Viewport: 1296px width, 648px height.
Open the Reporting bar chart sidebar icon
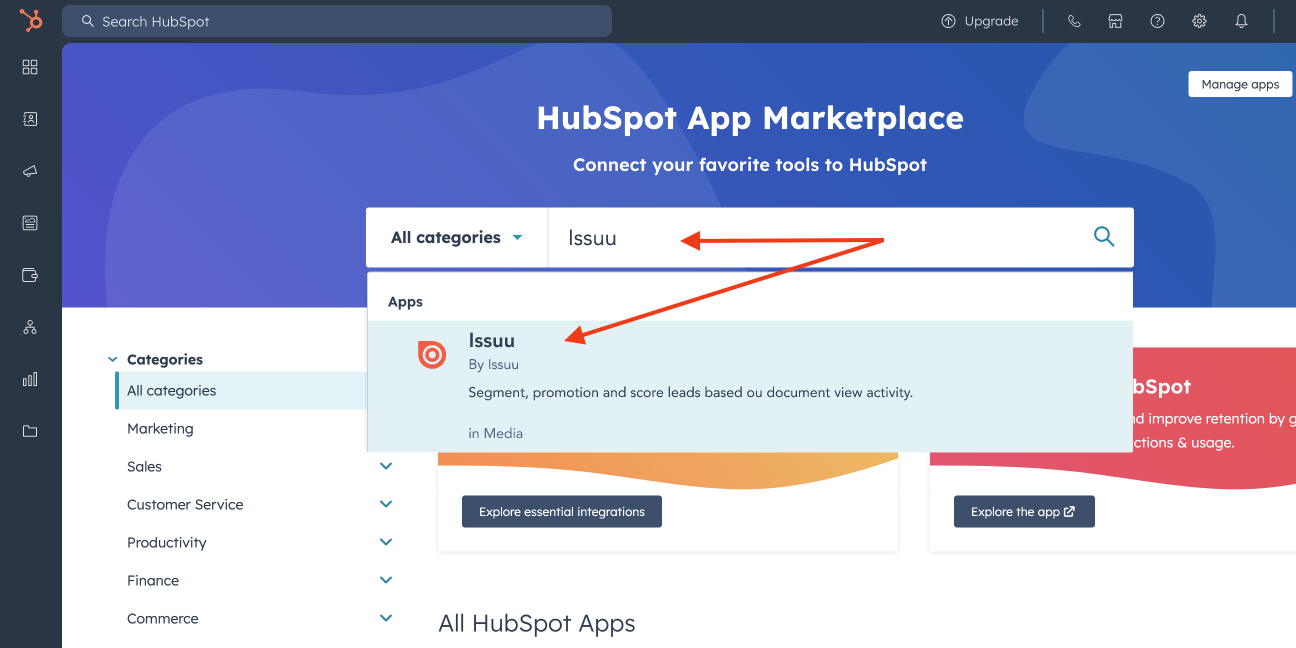point(30,379)
